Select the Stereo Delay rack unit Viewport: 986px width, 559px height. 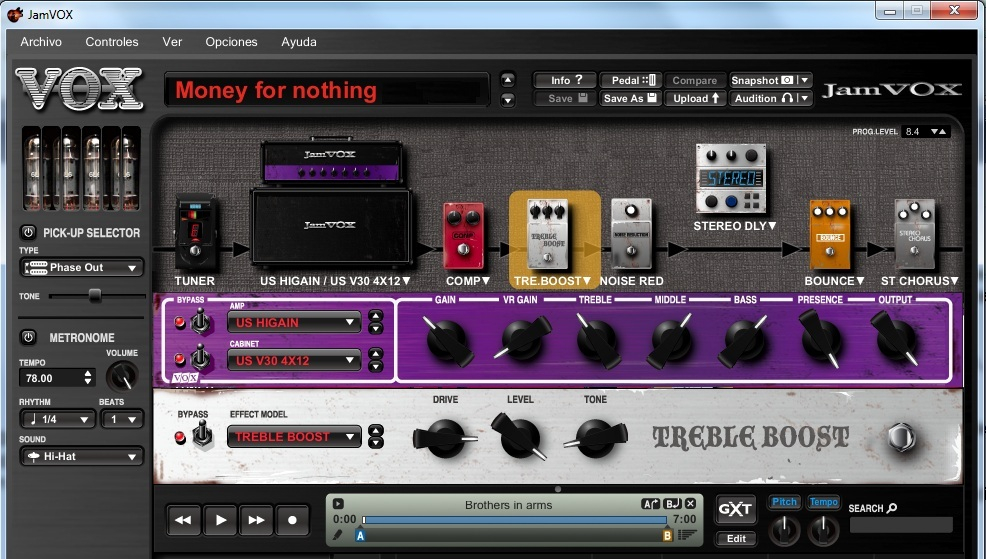pos(731,179)
